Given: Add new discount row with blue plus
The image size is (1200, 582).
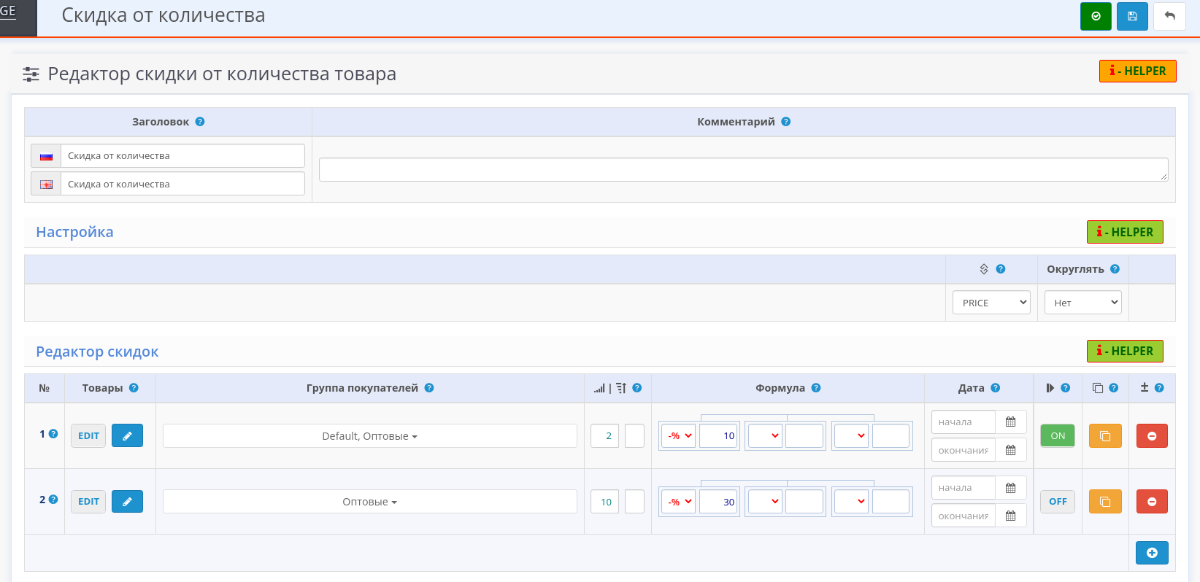Looking at the screenshot, I should [x=1152, y=553].
